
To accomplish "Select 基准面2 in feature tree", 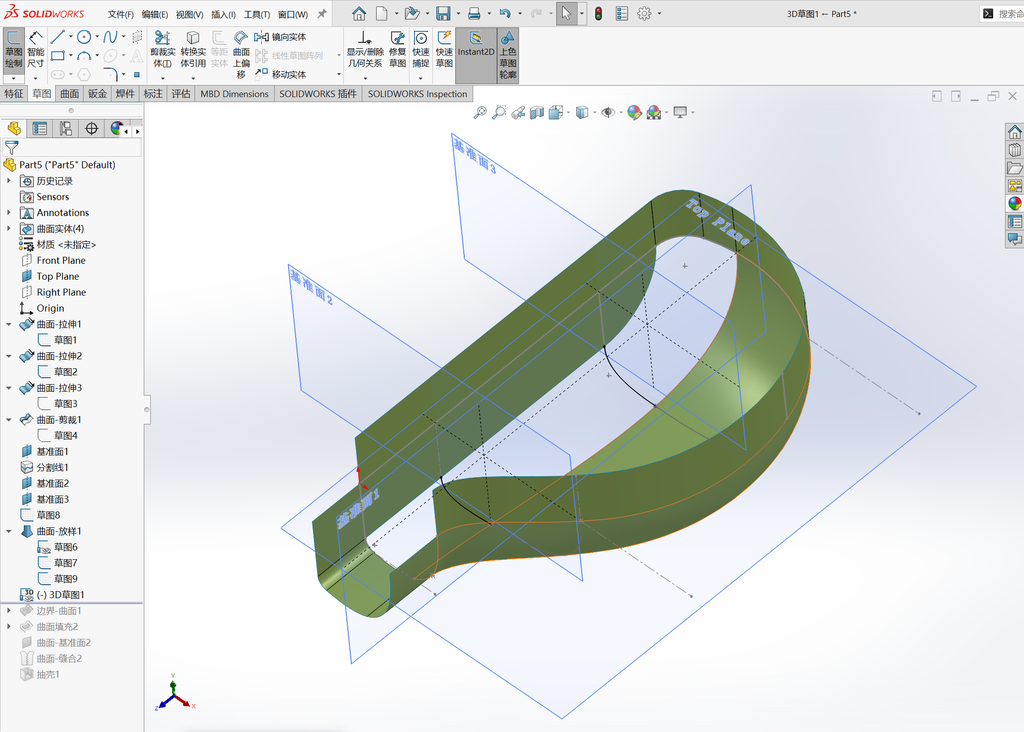I will 52,483.
